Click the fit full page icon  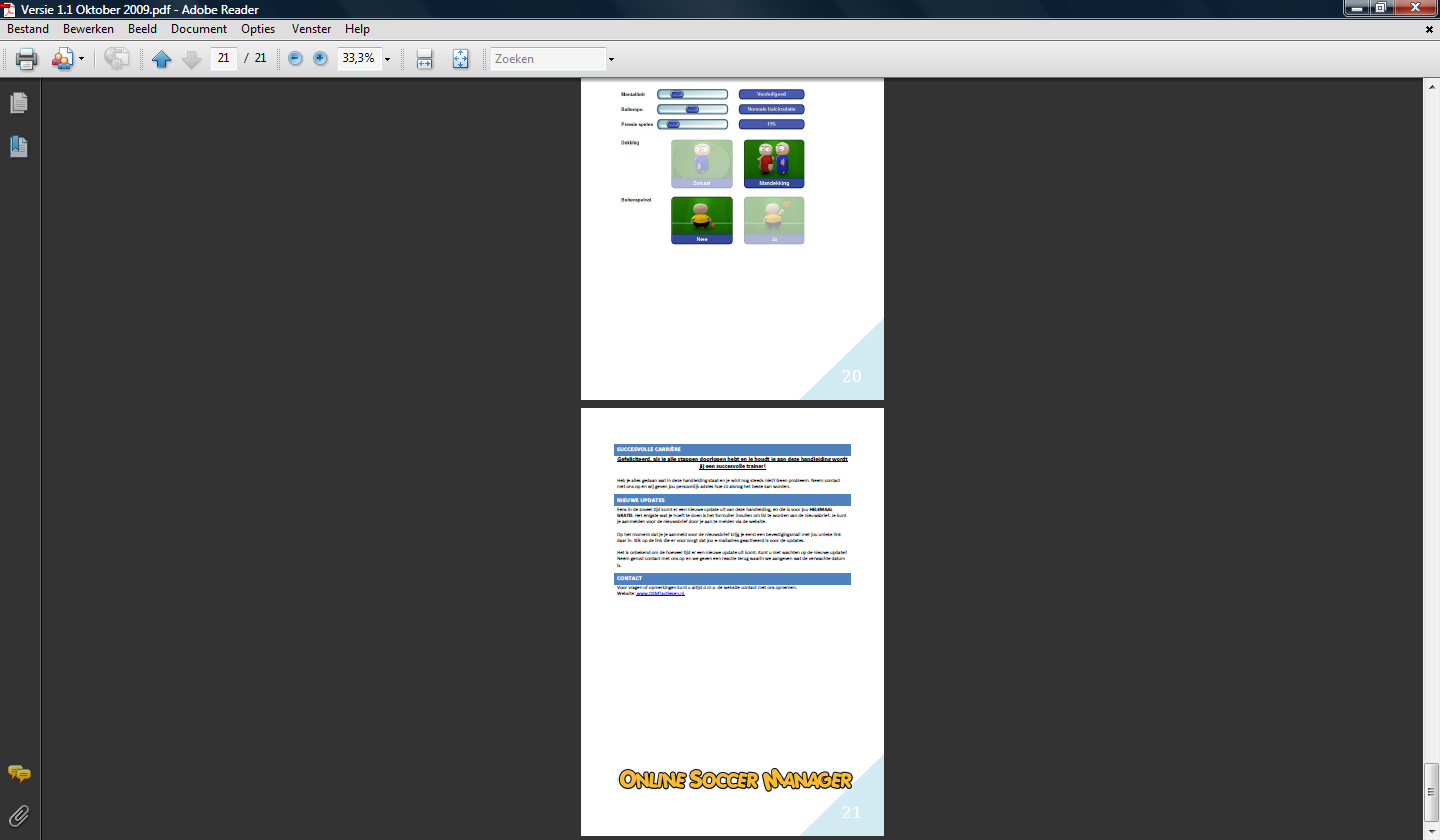pos(460,59)
